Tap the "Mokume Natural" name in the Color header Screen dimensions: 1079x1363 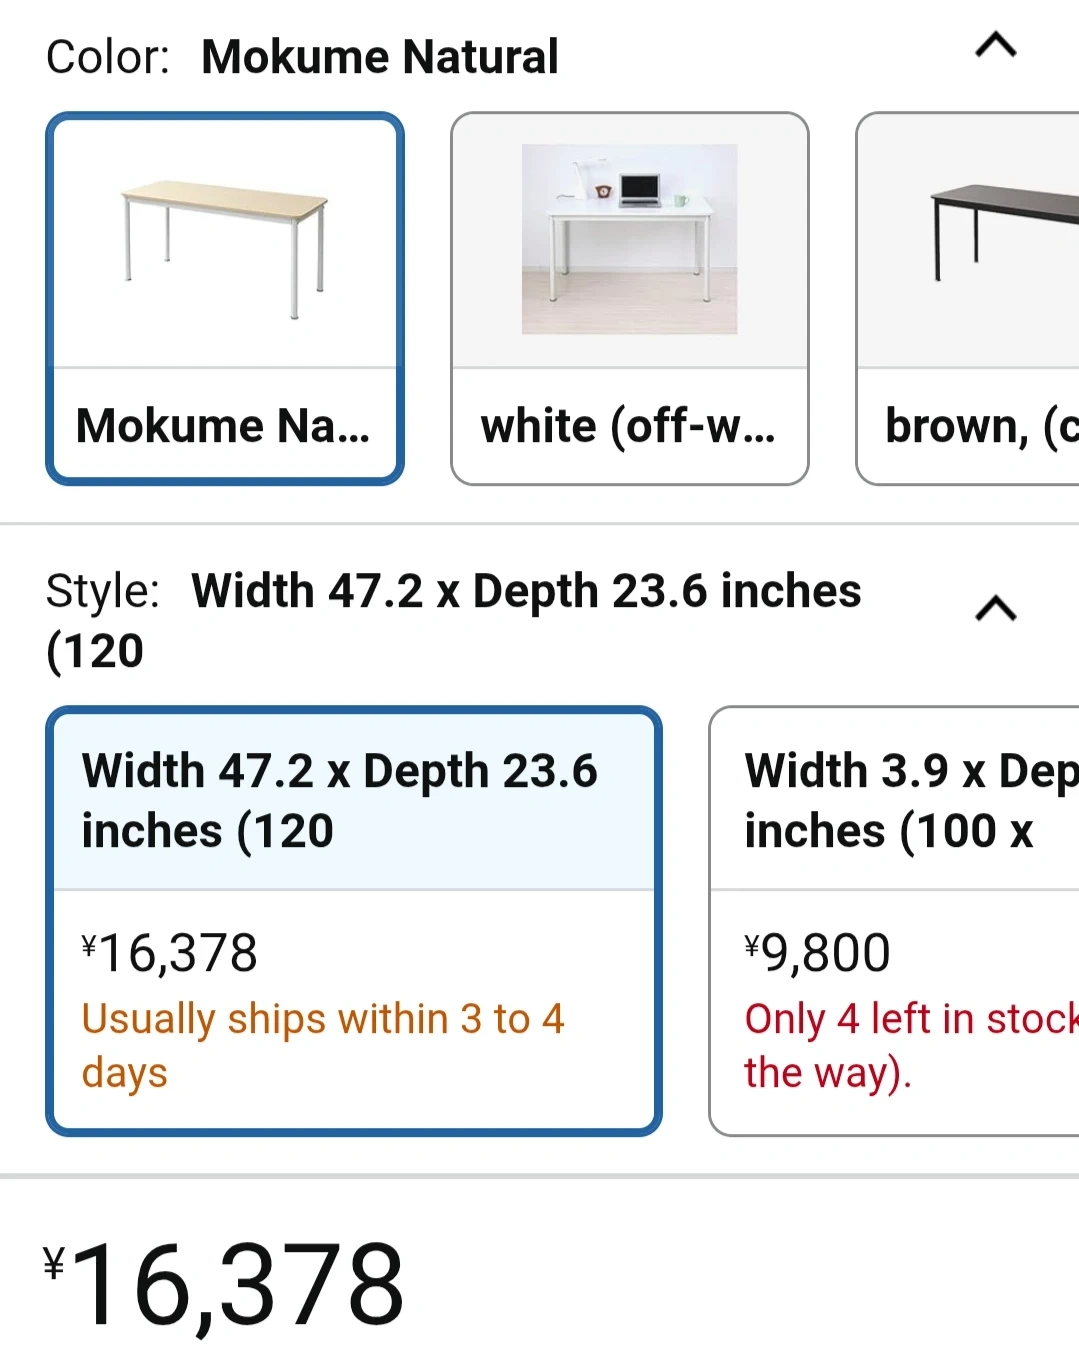[x=380, y=57]
